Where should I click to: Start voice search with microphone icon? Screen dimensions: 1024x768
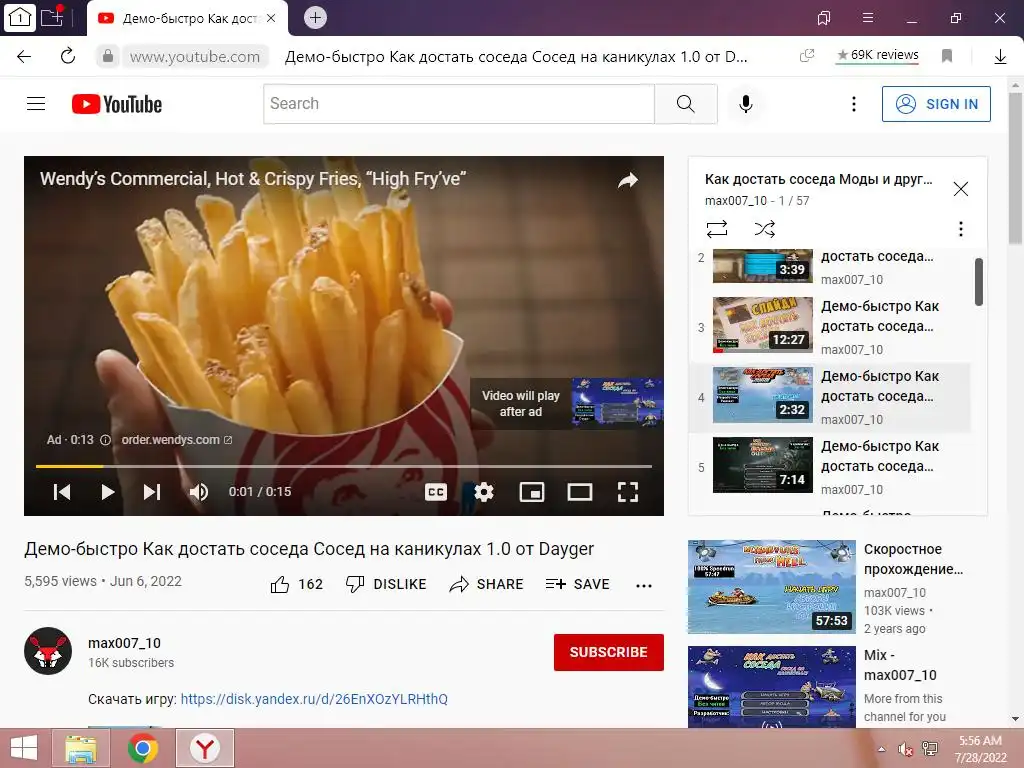pos(746,104)
